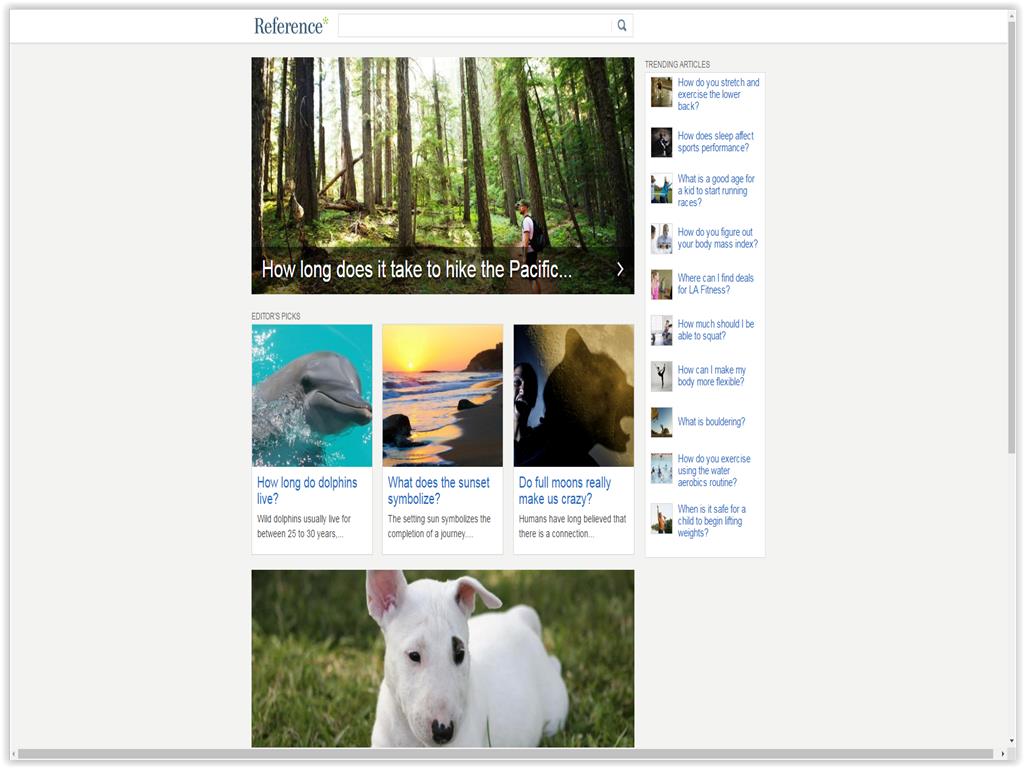This screenshot has height=768, width=1024.
Task: Open 'How much should I be able to squat?'
Action: (x=715, y=330)
